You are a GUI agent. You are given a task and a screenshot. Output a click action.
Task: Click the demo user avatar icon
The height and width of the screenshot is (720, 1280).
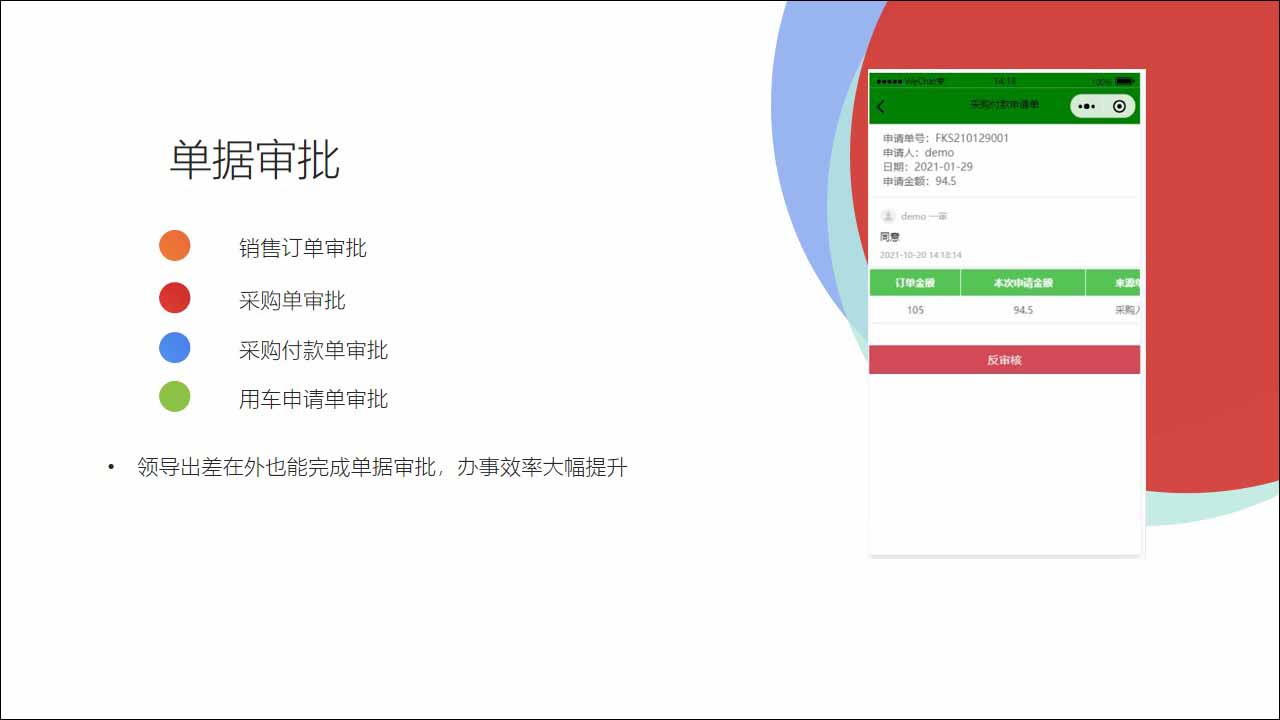pyautogui.click(x=888, y=216)
